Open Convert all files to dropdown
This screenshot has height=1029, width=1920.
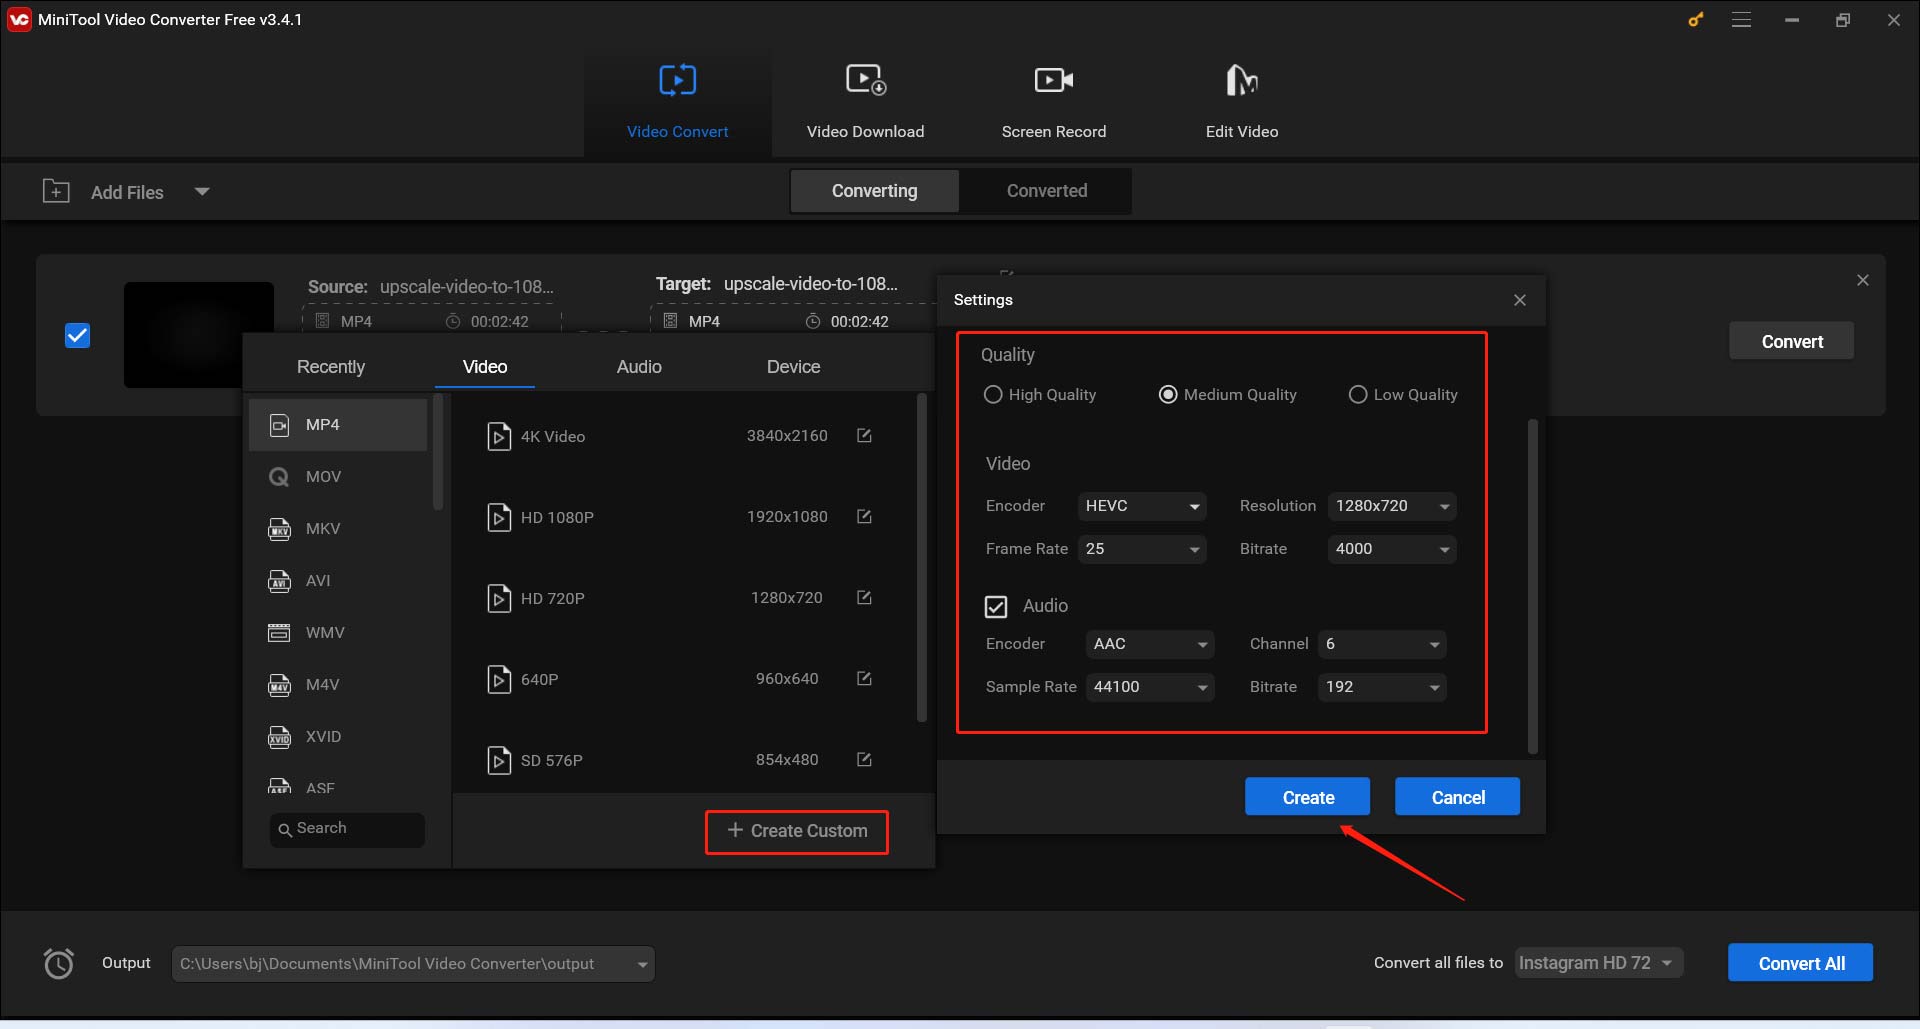coord(1599,963)
